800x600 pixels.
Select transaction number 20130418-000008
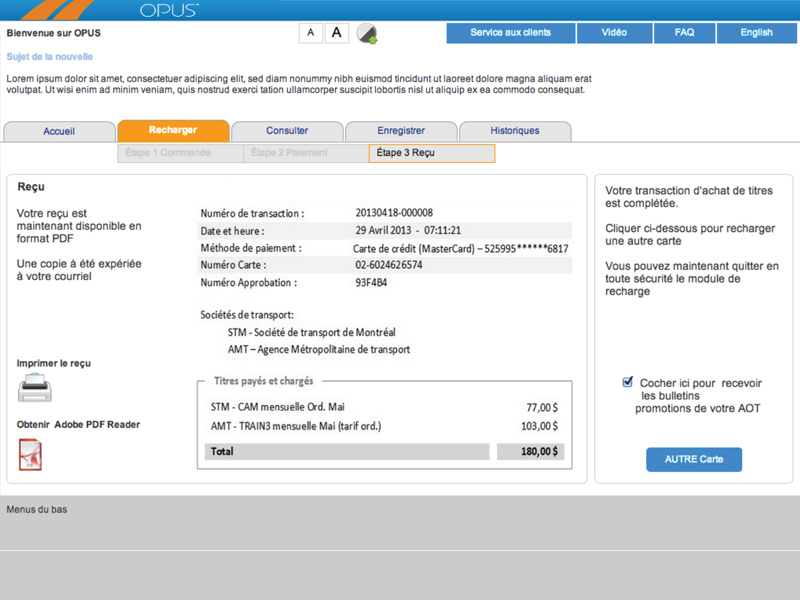coord(394,213)
